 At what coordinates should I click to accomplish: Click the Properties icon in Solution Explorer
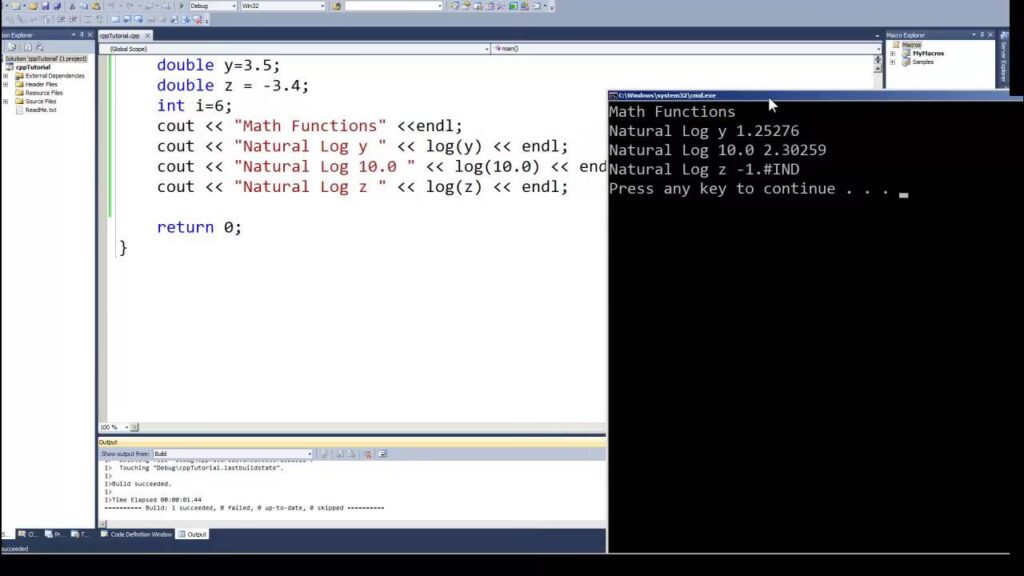[11, 47]
